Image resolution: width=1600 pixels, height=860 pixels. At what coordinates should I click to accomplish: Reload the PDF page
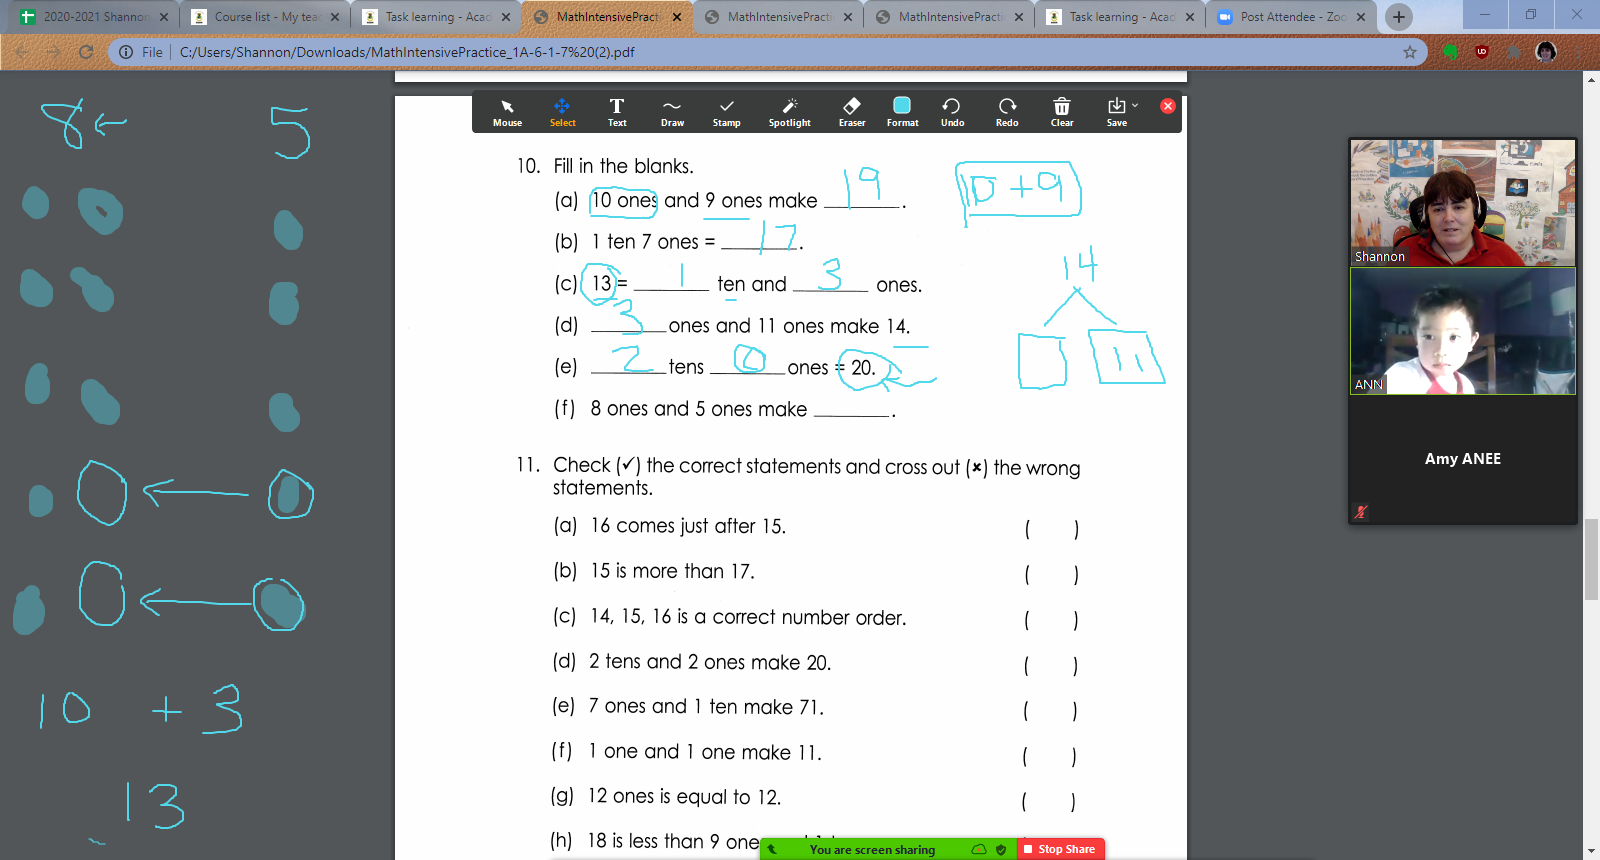point(86,52)
